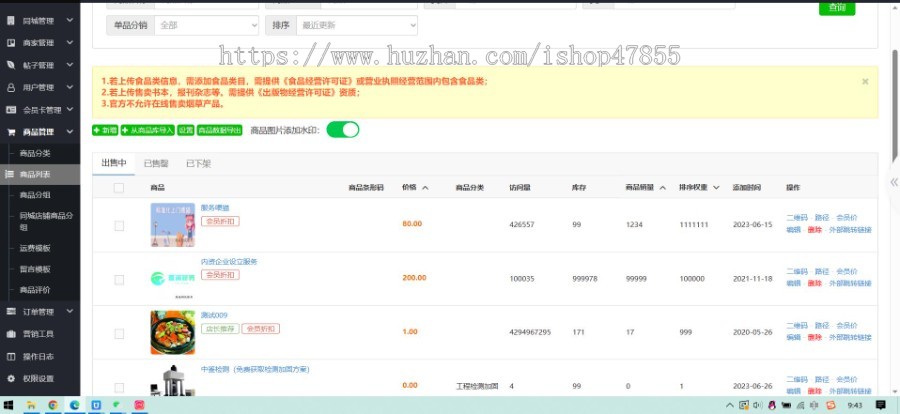Click the 权限设置 gear icon

11,378
